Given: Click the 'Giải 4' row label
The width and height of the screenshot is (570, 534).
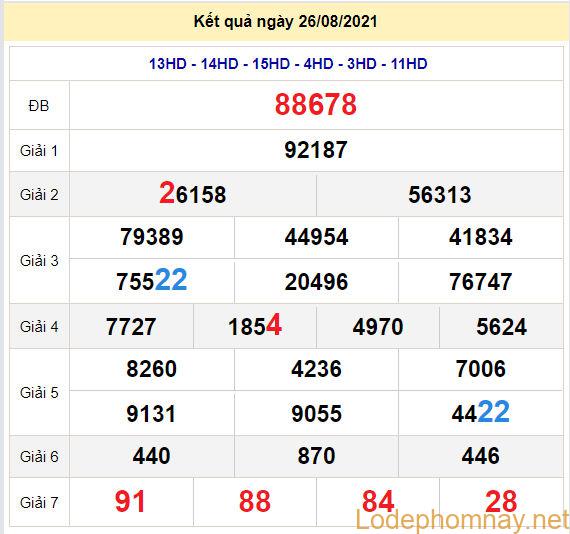Looking at the screenshot, I should click(39, 326).
